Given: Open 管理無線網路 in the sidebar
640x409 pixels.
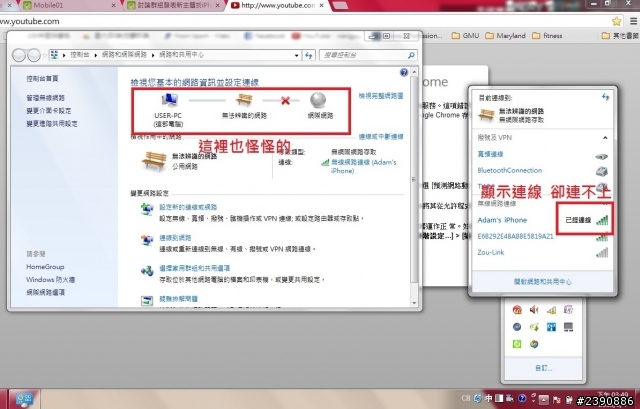Looking at the screenshot, I should pos(46,98).
